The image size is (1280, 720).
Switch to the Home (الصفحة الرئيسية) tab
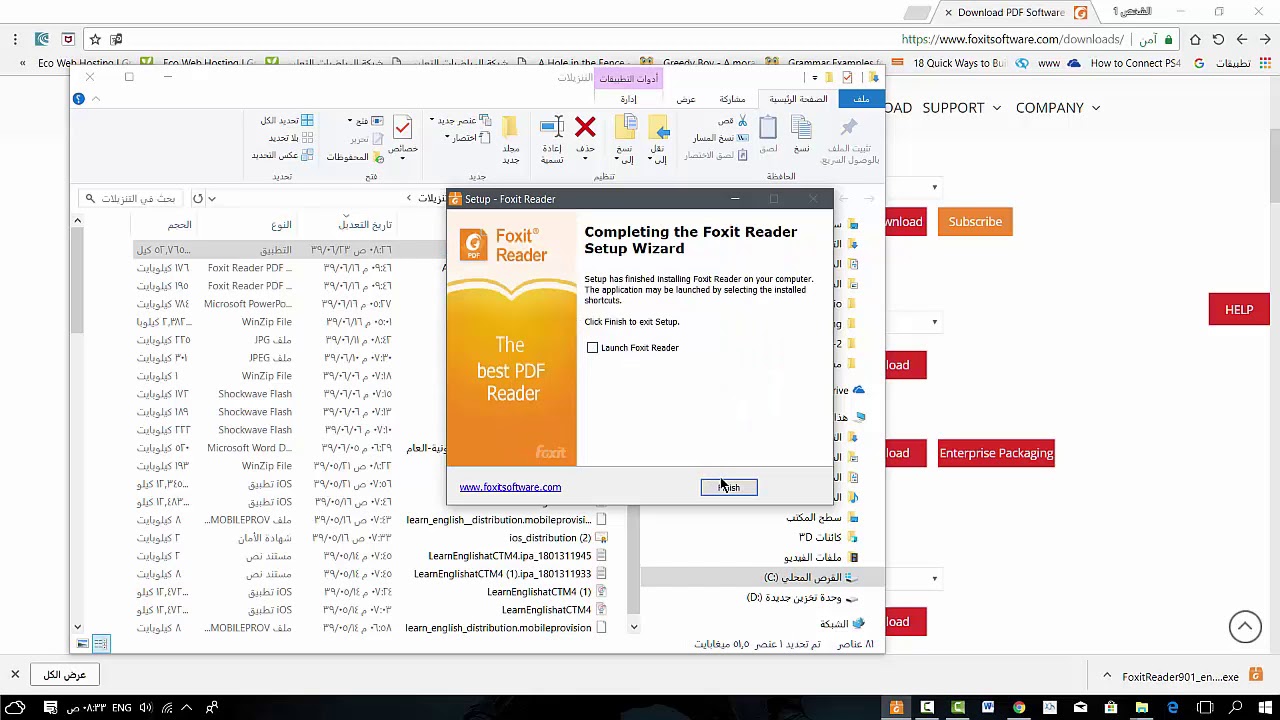pos(798,99)
